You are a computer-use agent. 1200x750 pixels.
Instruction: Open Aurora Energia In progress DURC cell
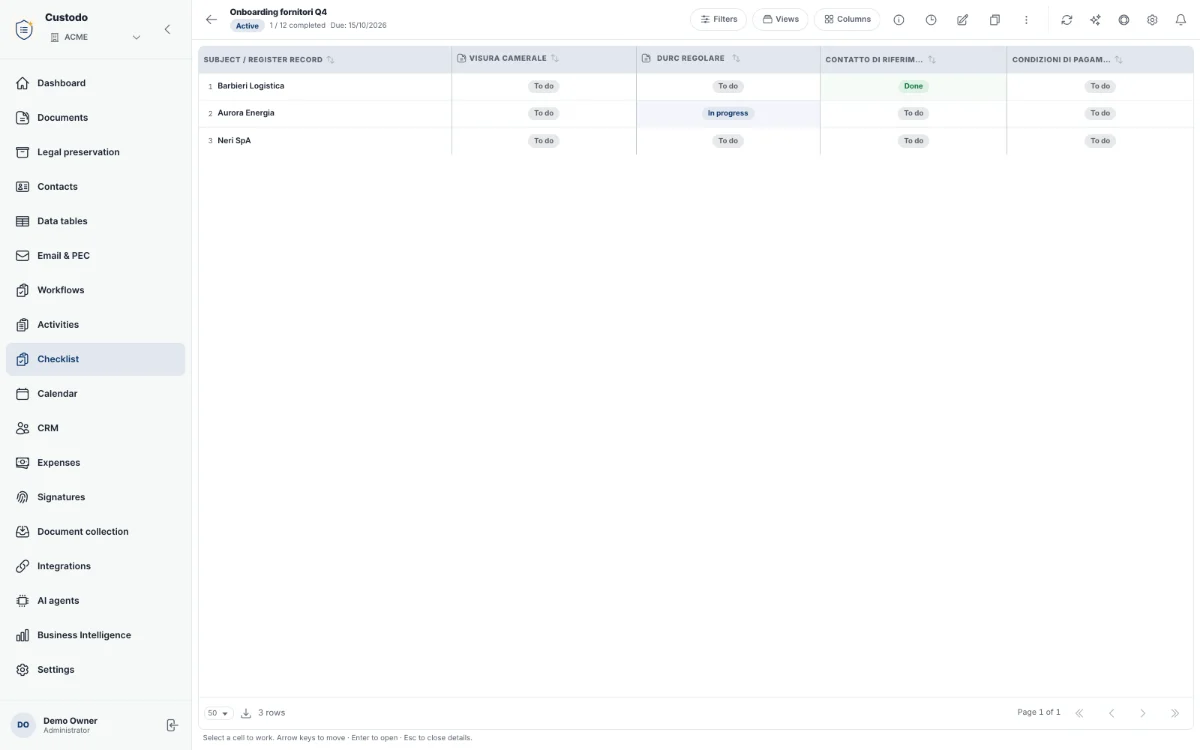click(728, 114)
